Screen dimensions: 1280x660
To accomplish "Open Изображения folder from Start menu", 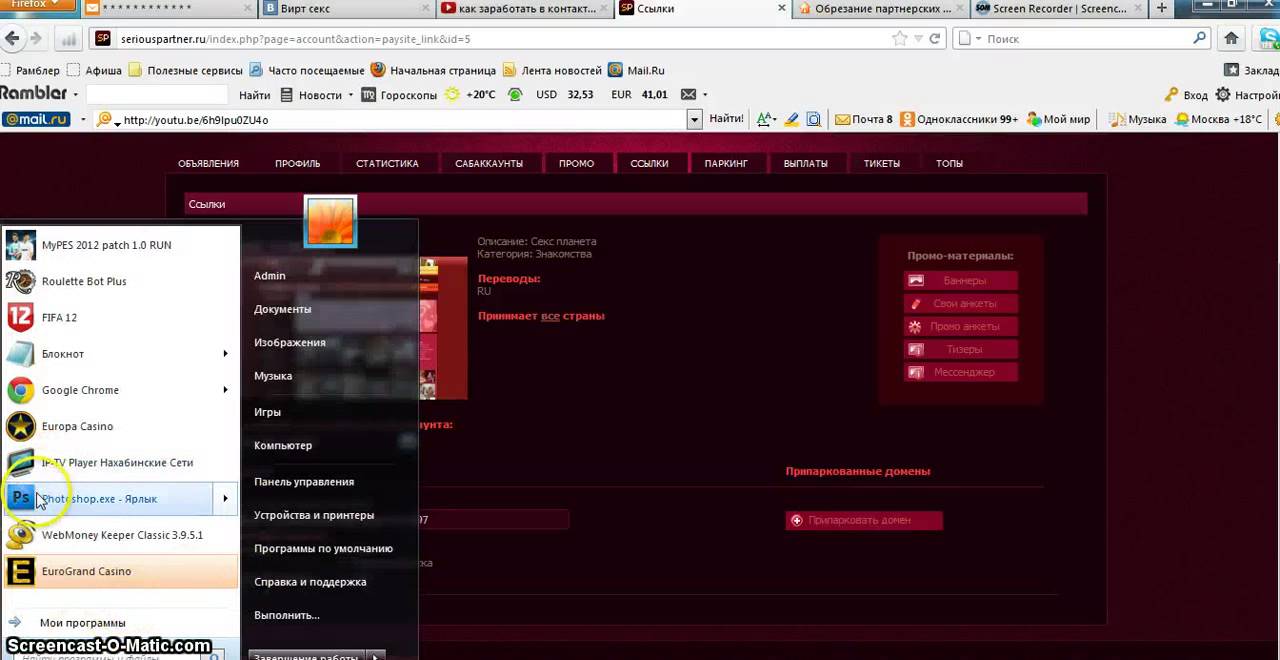I will click(x=290, y=342).
